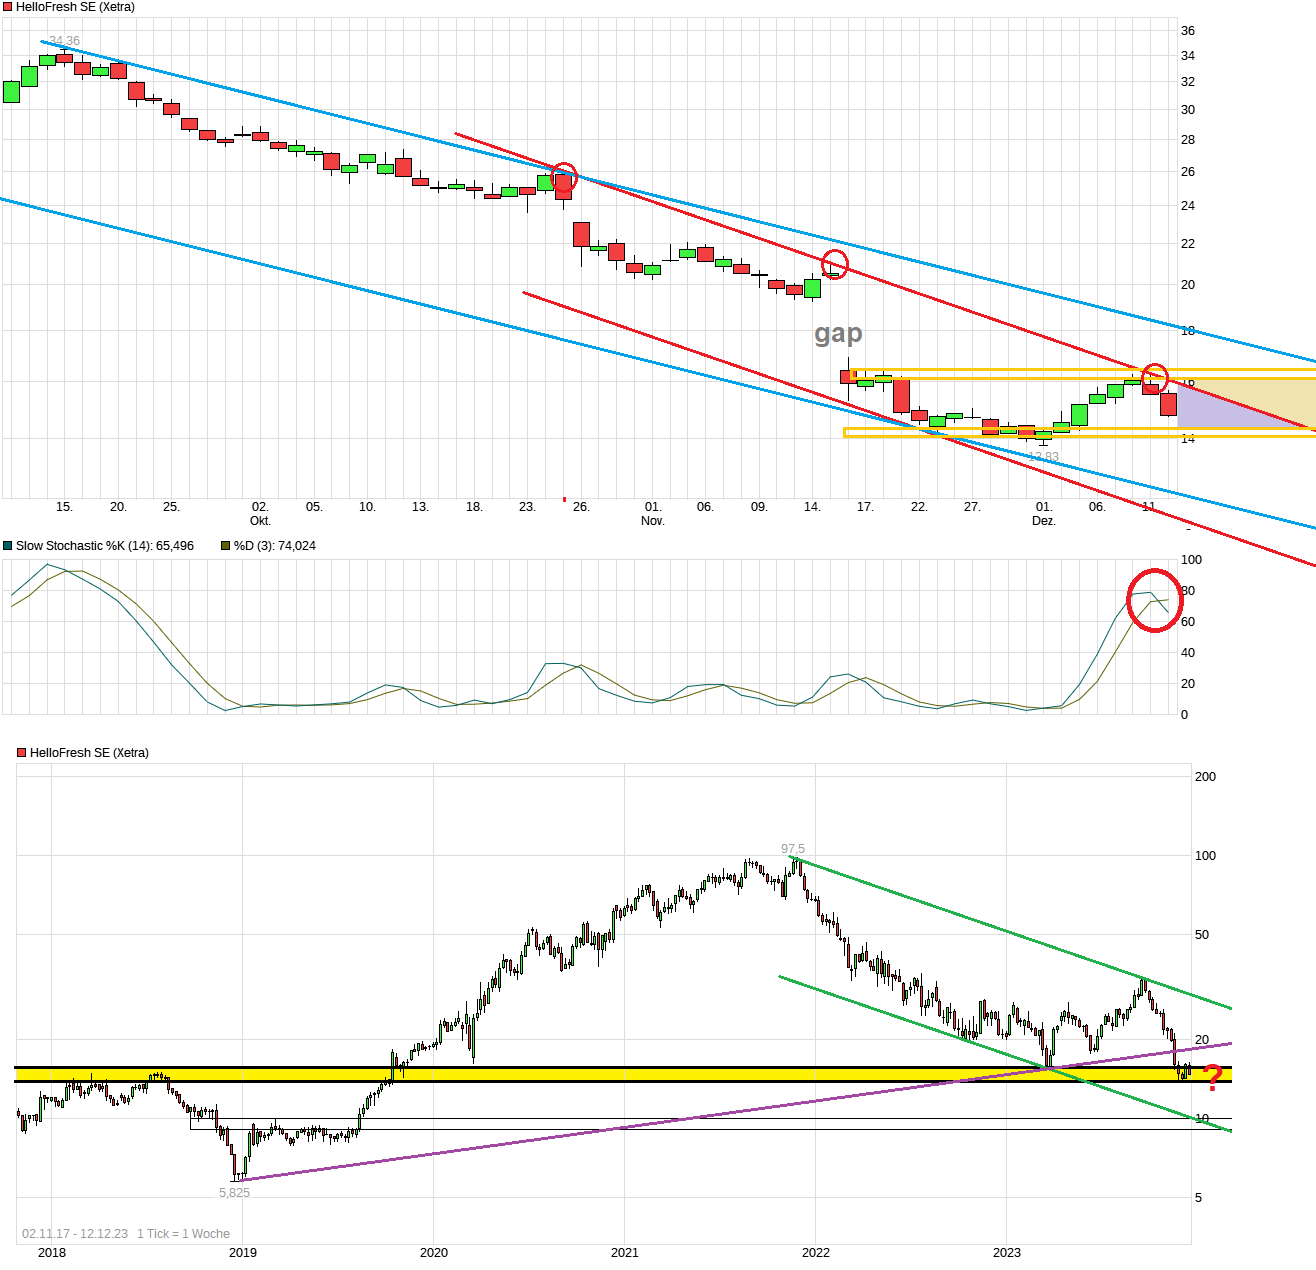1316x1270 pixels.
Task: Click the 80 level on the stochastic axis
Action: click(1188, 591)
